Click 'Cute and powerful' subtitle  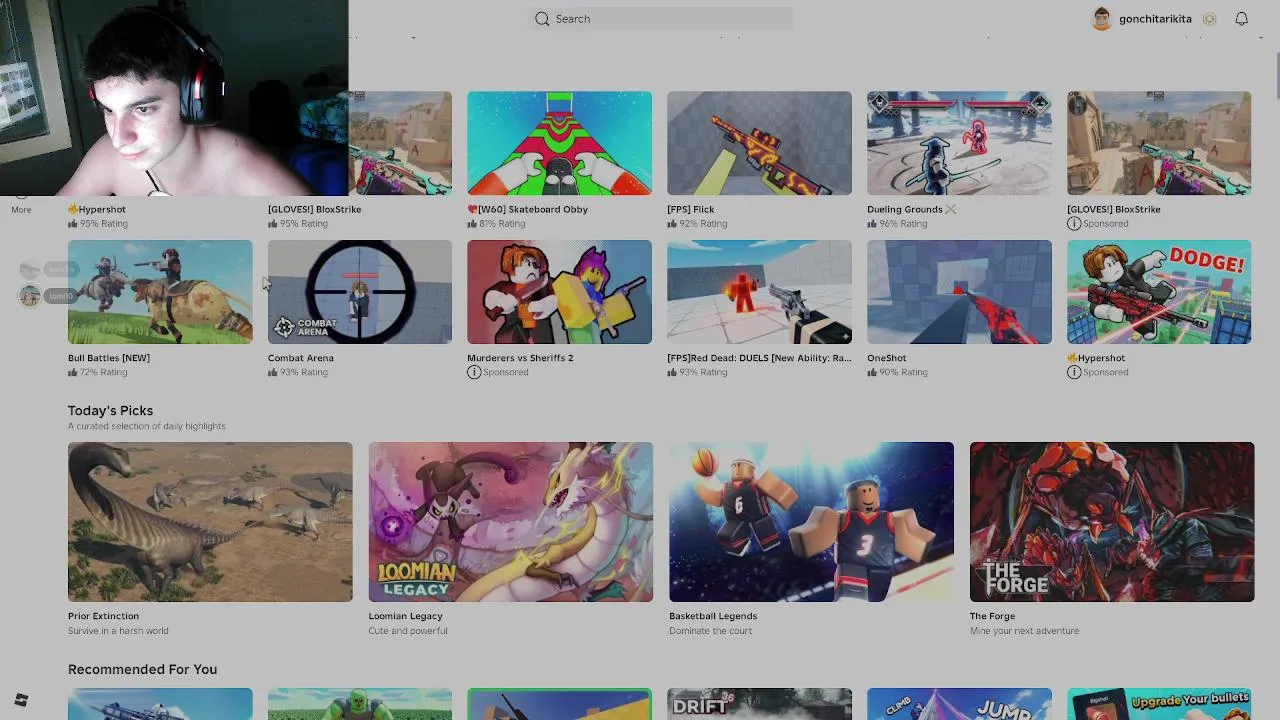coord(408,631)
